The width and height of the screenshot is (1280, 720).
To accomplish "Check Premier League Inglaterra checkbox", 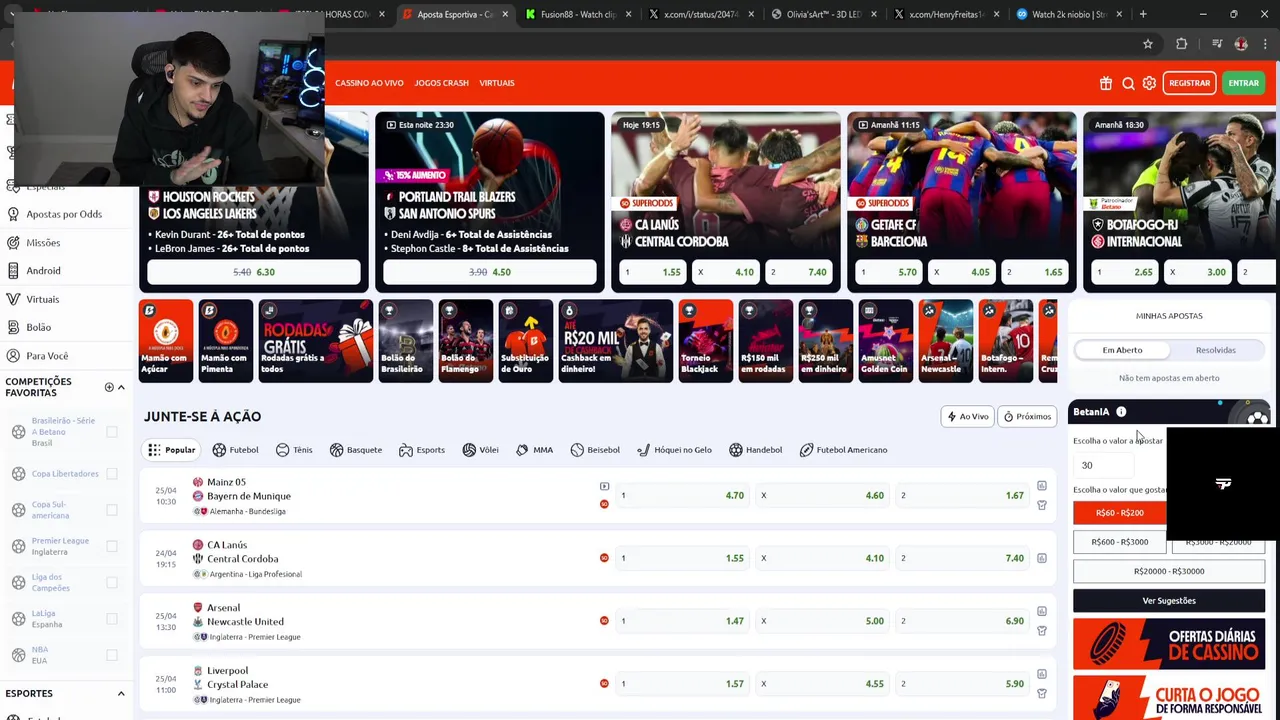I will (x=112, y=546).
